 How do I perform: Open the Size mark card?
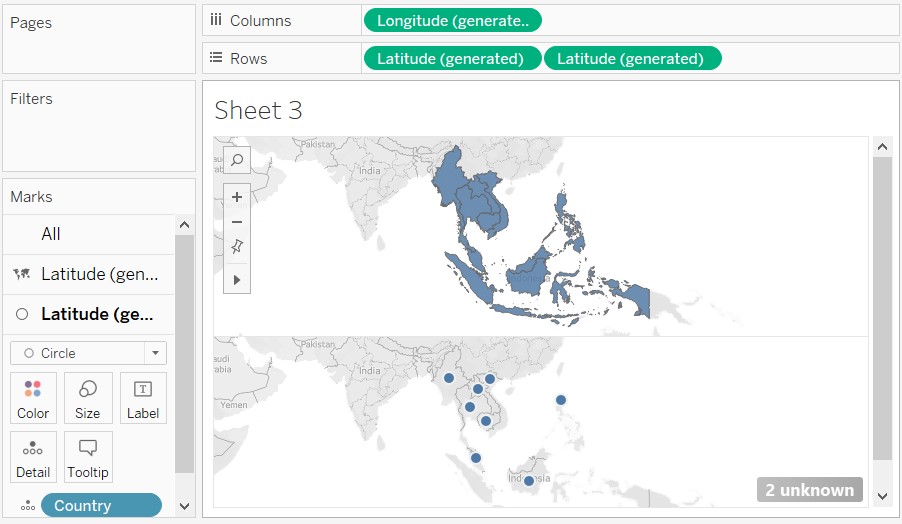click(x=87, y=398)
